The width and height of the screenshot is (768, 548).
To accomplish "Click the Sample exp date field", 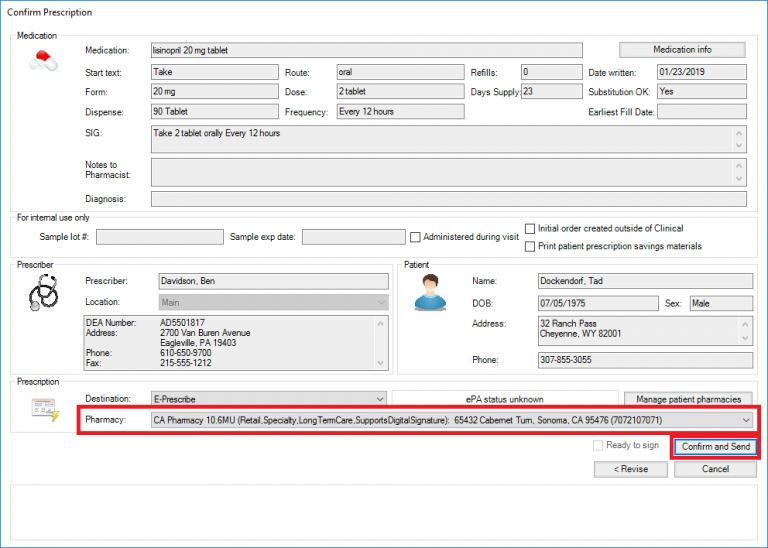I will (353, 237).
